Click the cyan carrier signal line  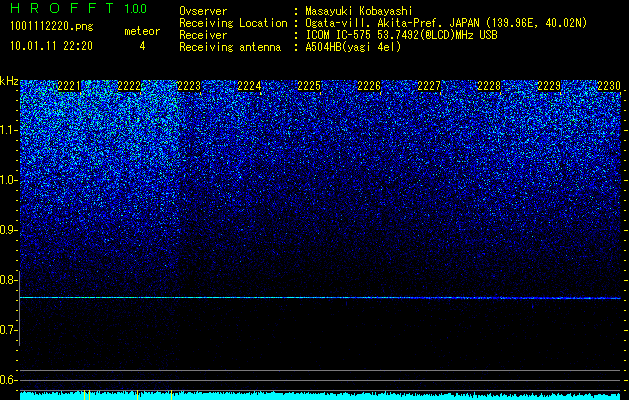pyautogui.click(x=320, y=298)
